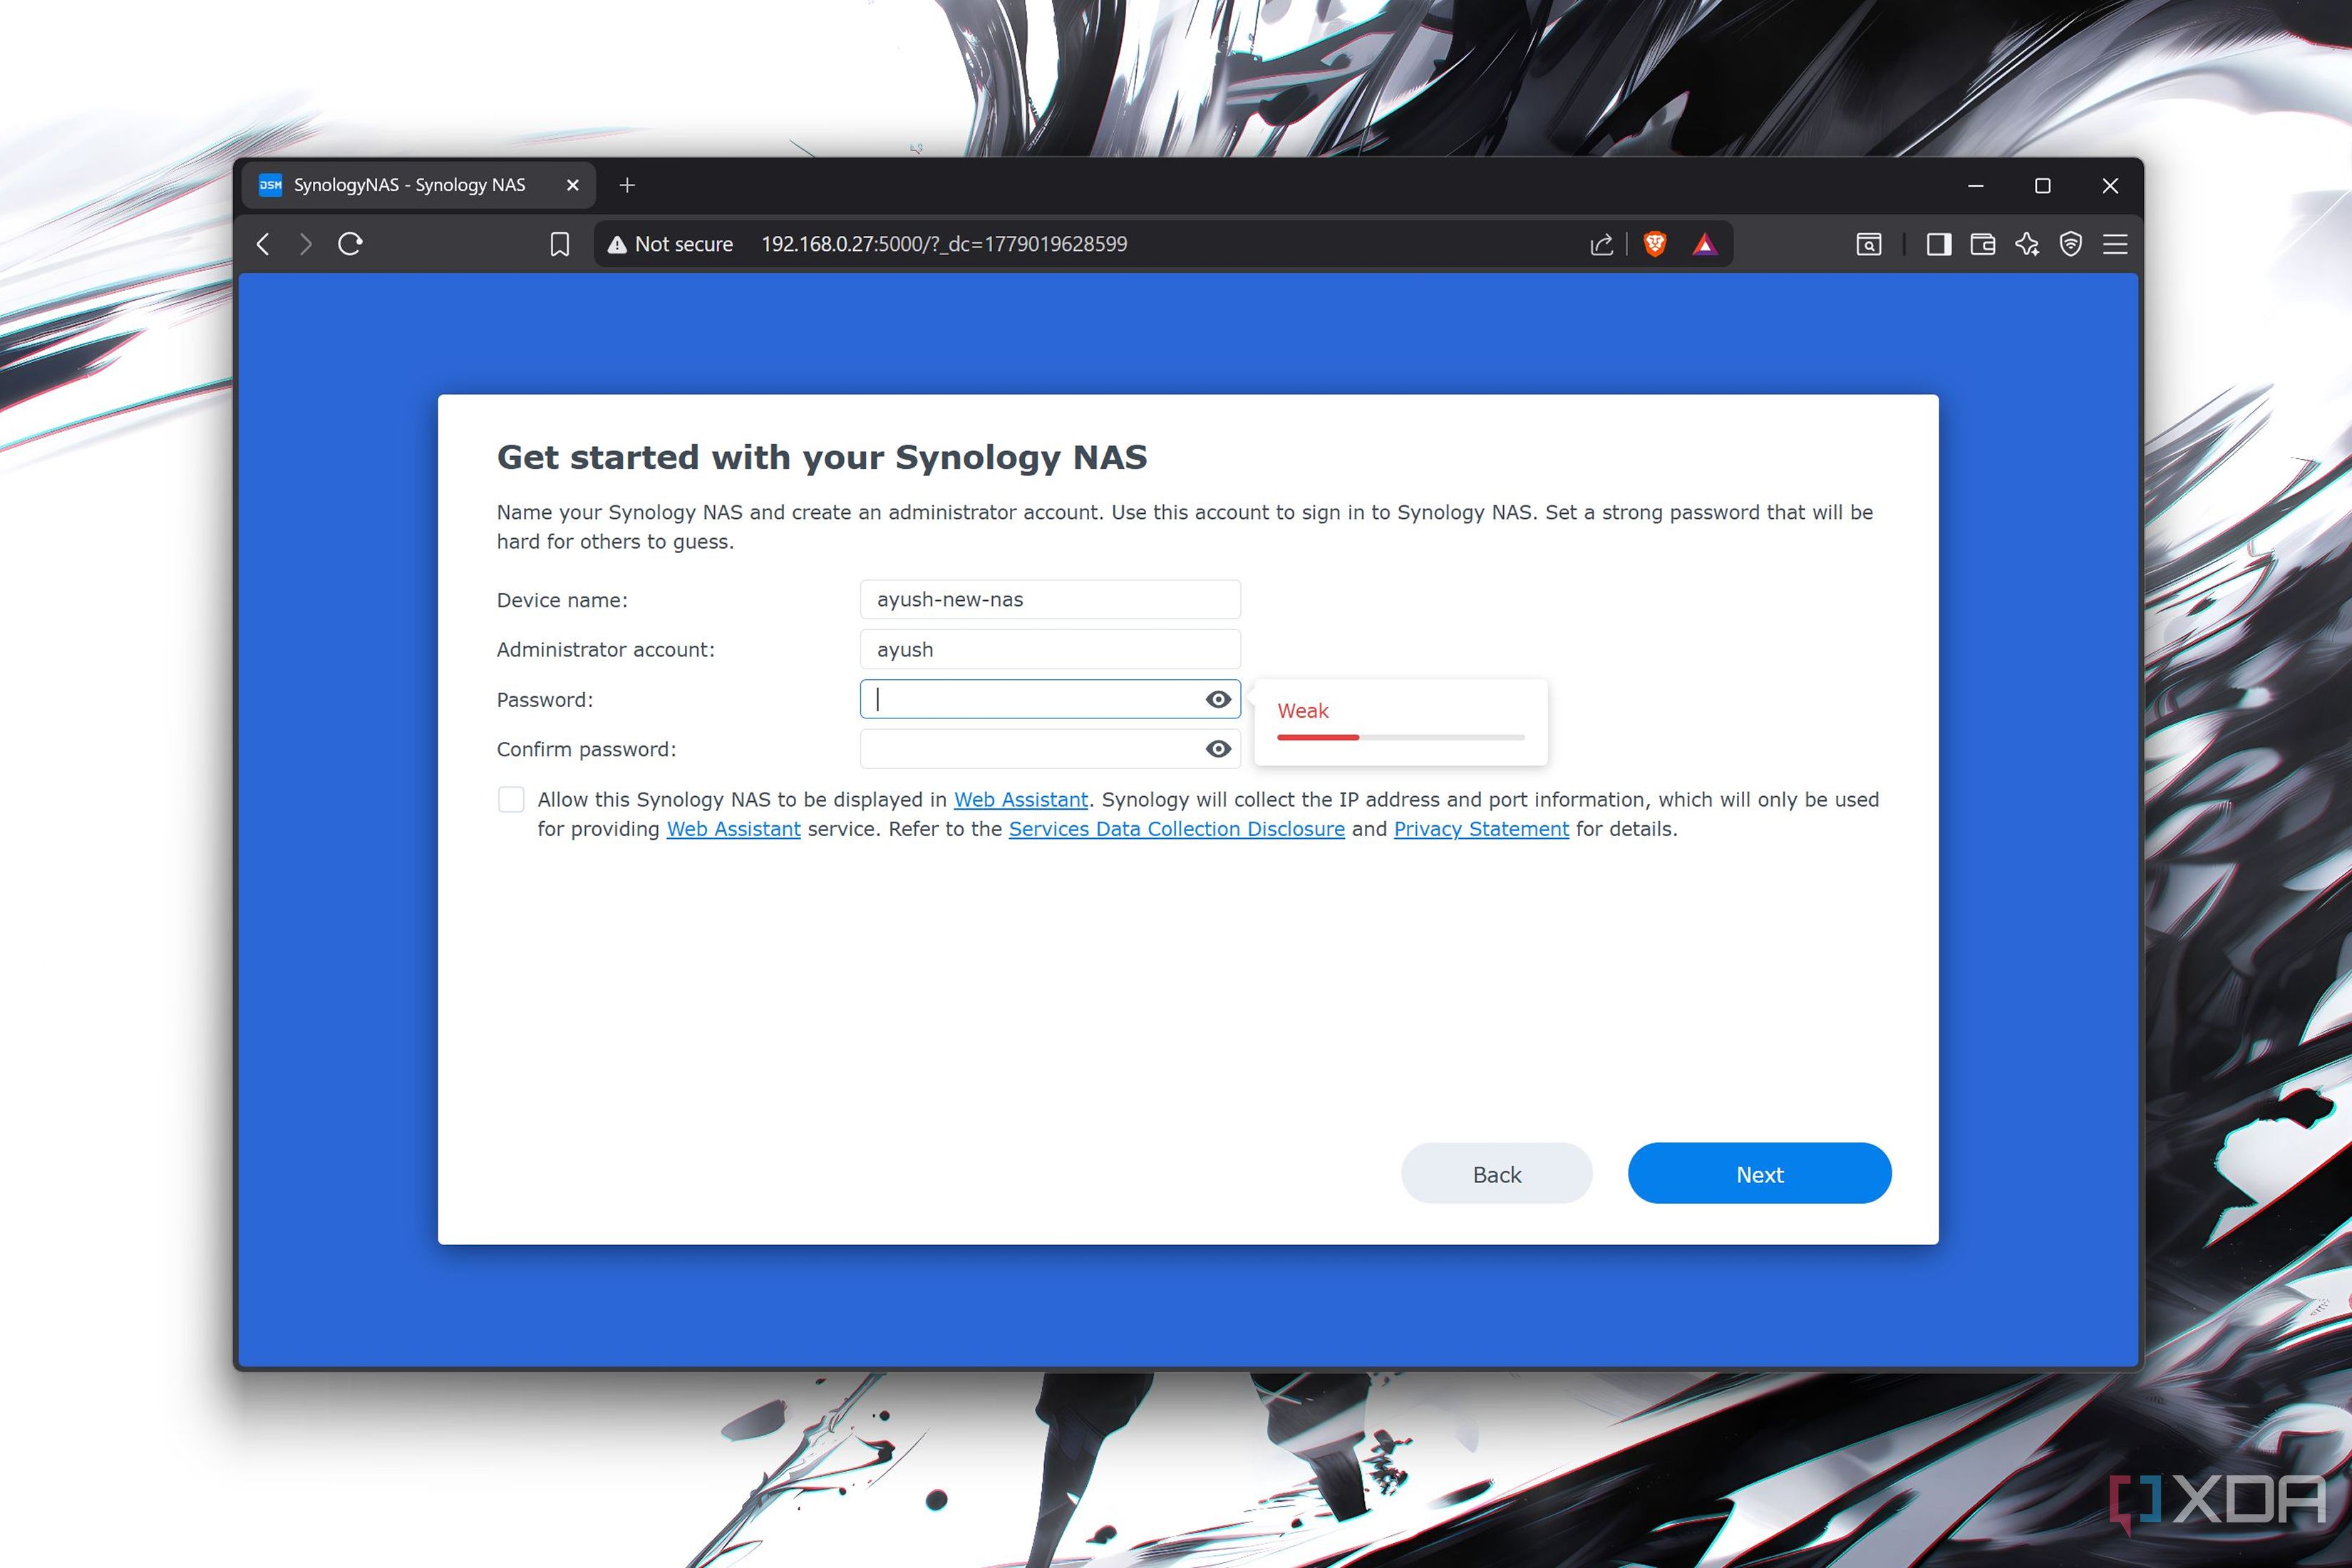Open the share page icon

tap(1601, 244)
